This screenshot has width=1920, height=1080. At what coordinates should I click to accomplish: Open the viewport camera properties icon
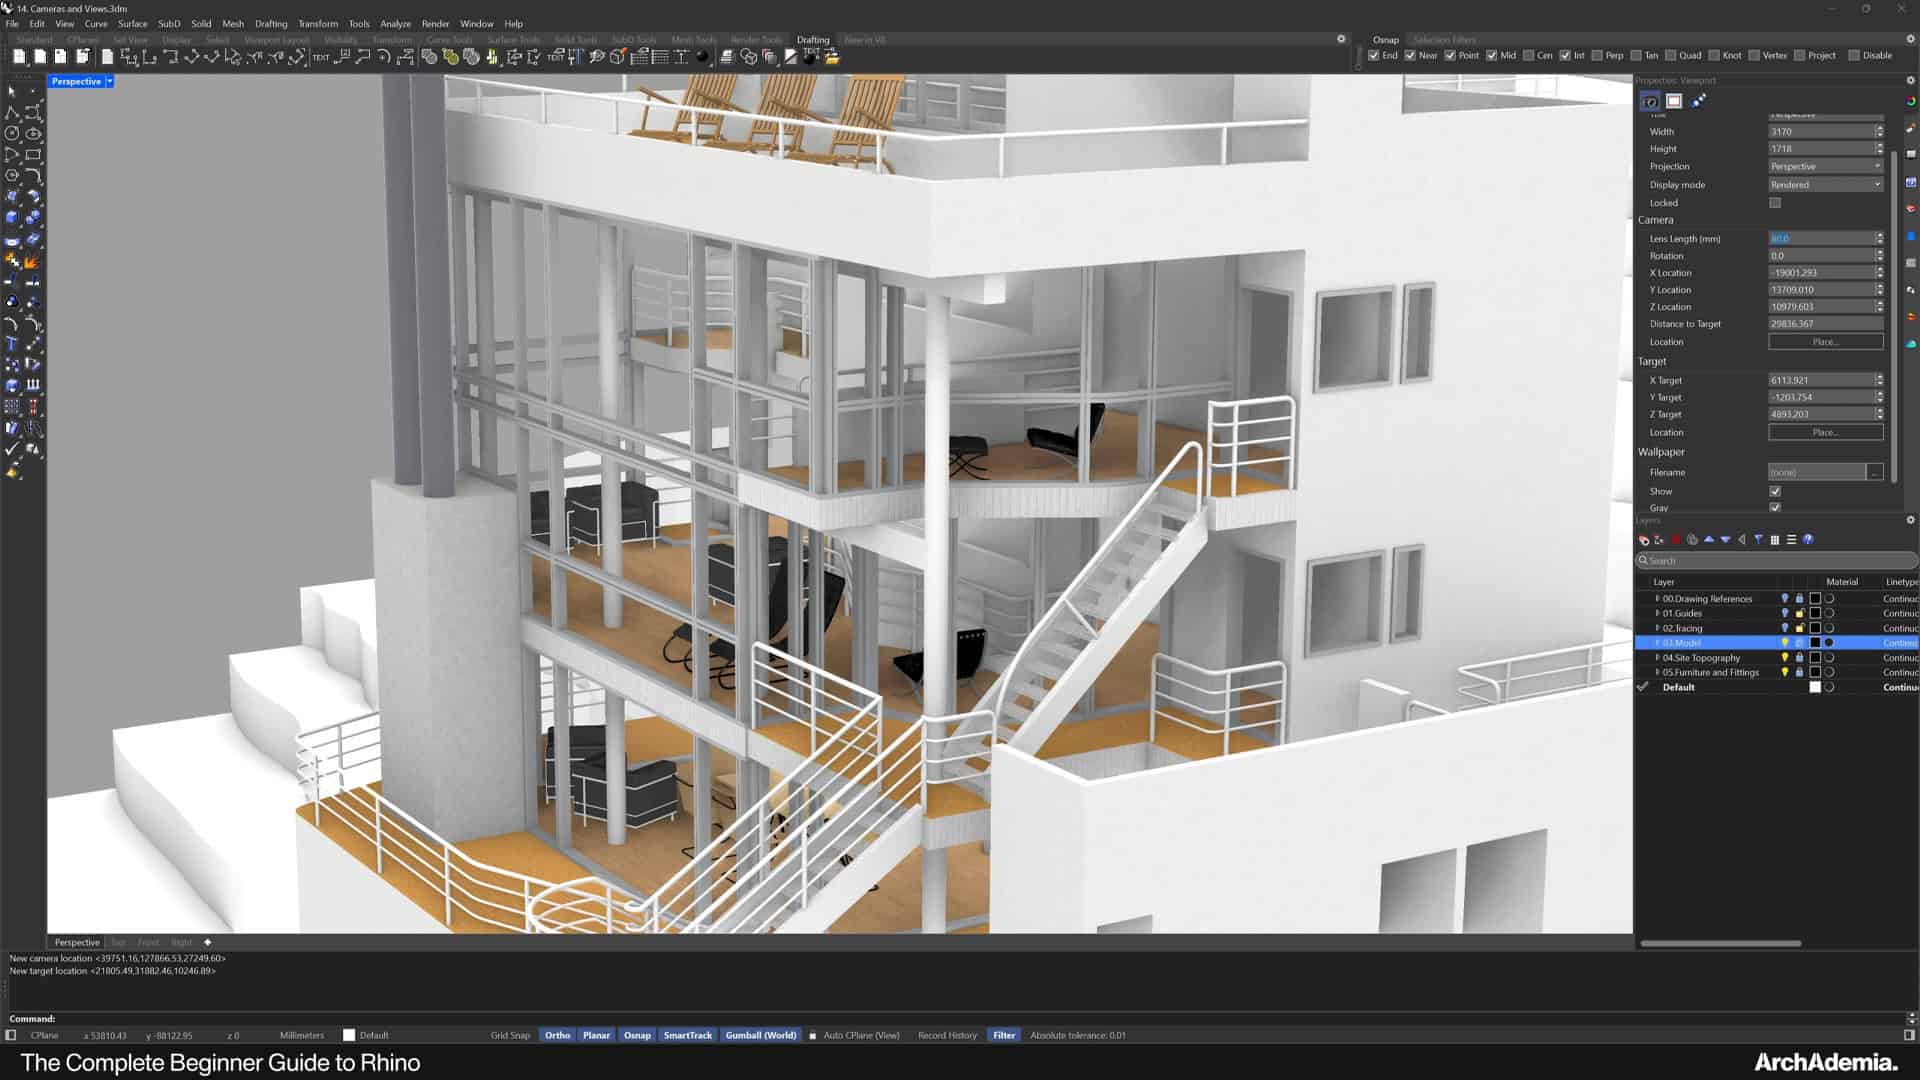click(1650, 101)
